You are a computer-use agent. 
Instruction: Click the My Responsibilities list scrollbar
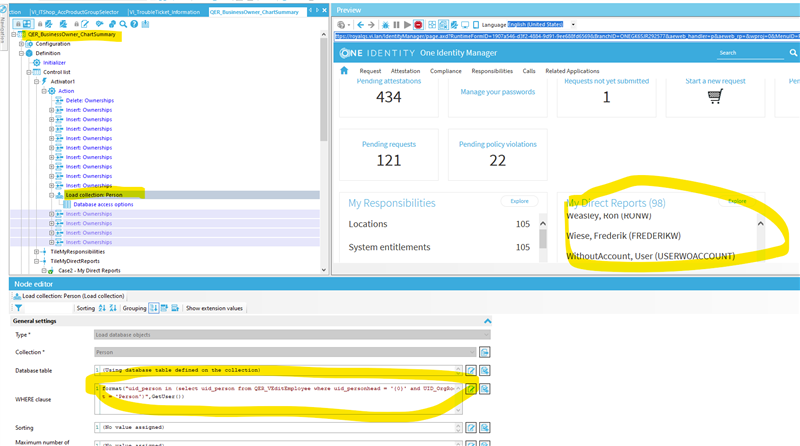[543, 239]
